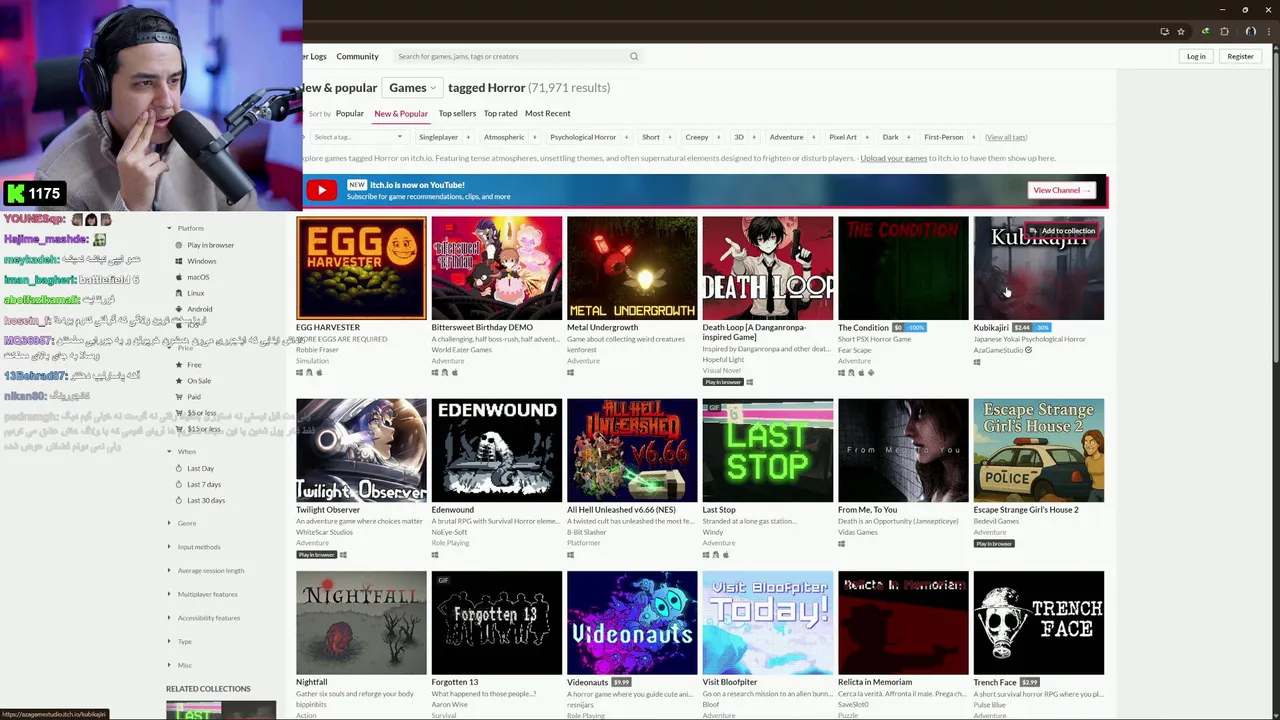Click the search magnifier icon

point(633,56)
